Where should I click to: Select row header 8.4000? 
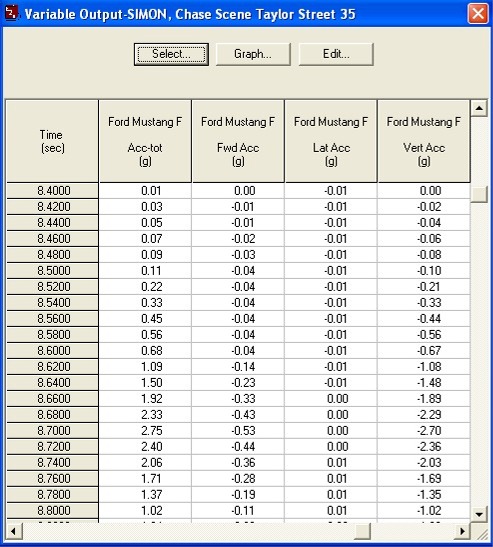tap(52, 191)
